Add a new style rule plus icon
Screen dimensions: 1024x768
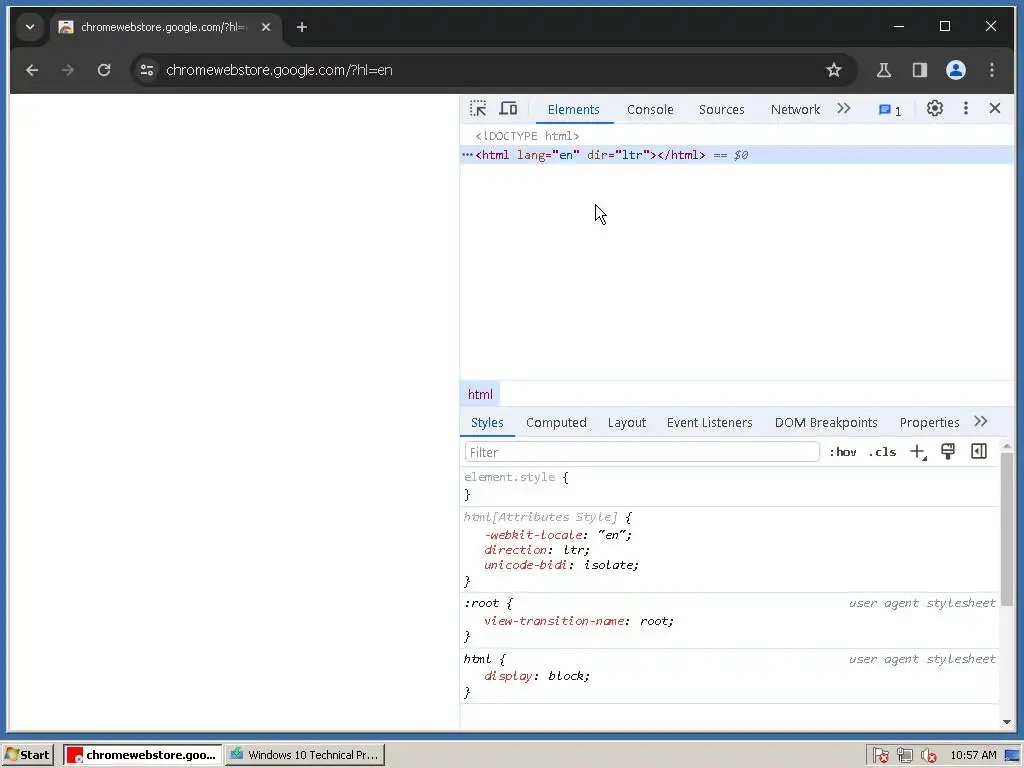(918, 452)
